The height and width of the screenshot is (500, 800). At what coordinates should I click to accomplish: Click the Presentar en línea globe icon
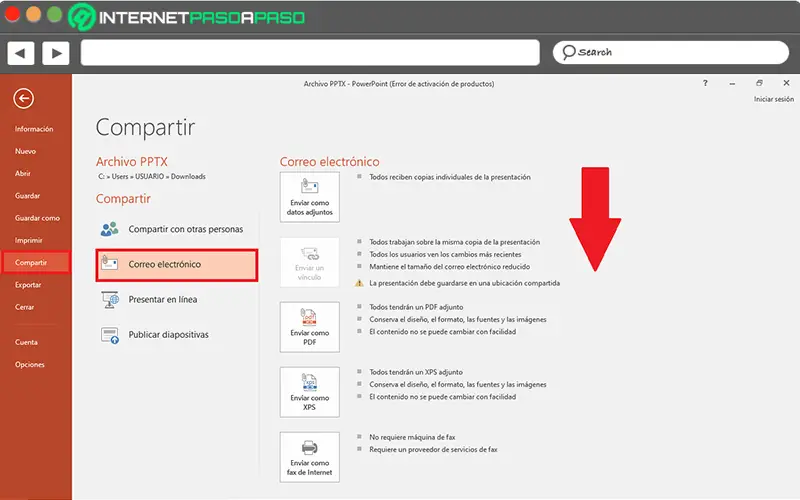pyautogui.click(x=110, y=300)
